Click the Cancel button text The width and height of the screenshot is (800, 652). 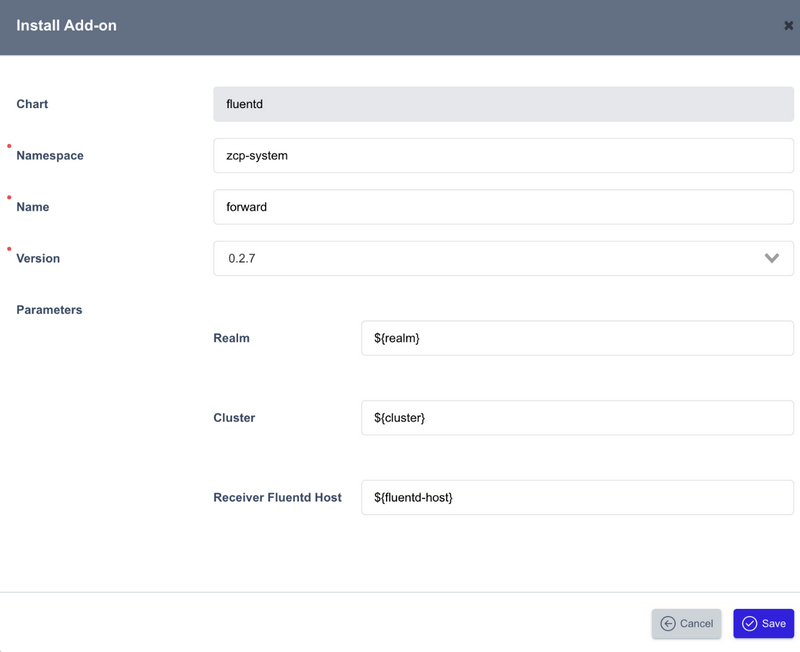(696, 623)
